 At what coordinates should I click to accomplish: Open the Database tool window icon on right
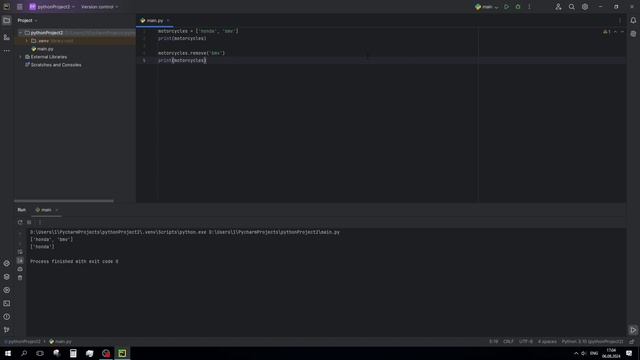pyautogui.click(x=633, y=34)
